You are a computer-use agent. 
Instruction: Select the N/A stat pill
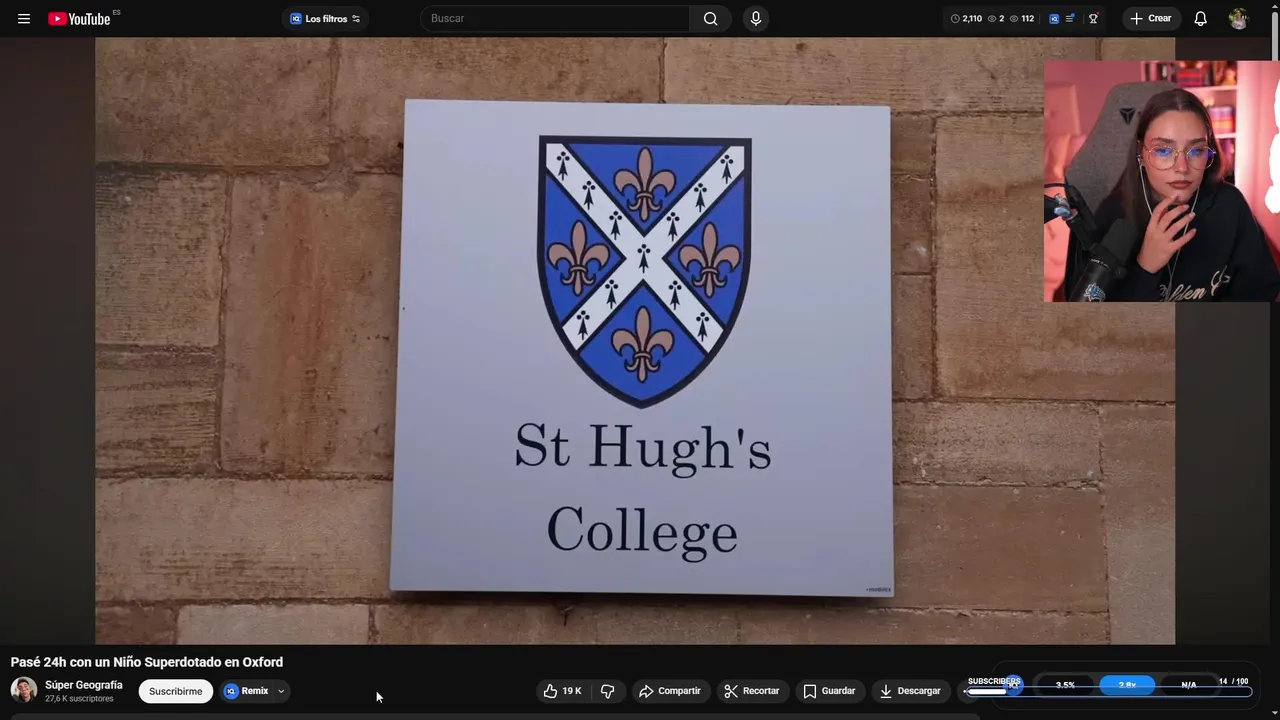click(1189, 685)
